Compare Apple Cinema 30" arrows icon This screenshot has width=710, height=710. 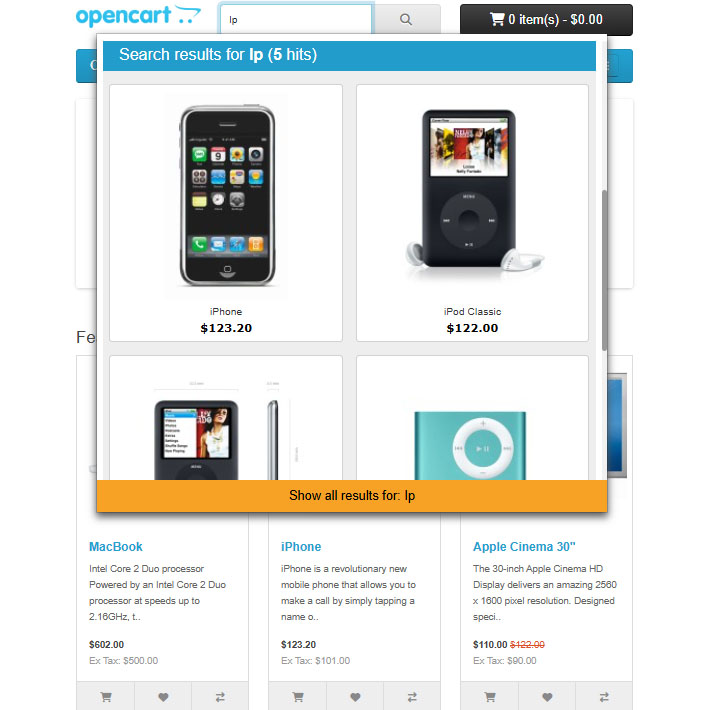(604, 696)
